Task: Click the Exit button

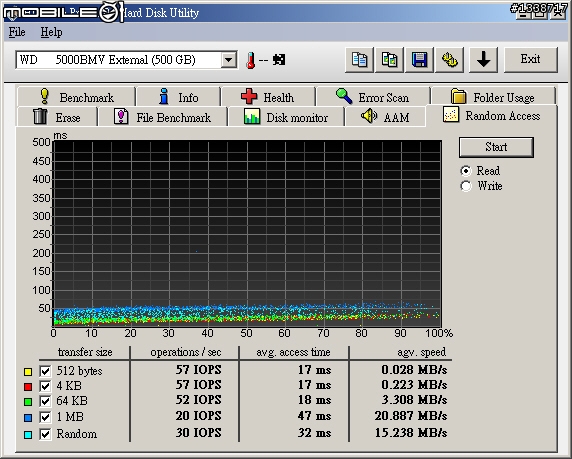Action: coord(531,59)
